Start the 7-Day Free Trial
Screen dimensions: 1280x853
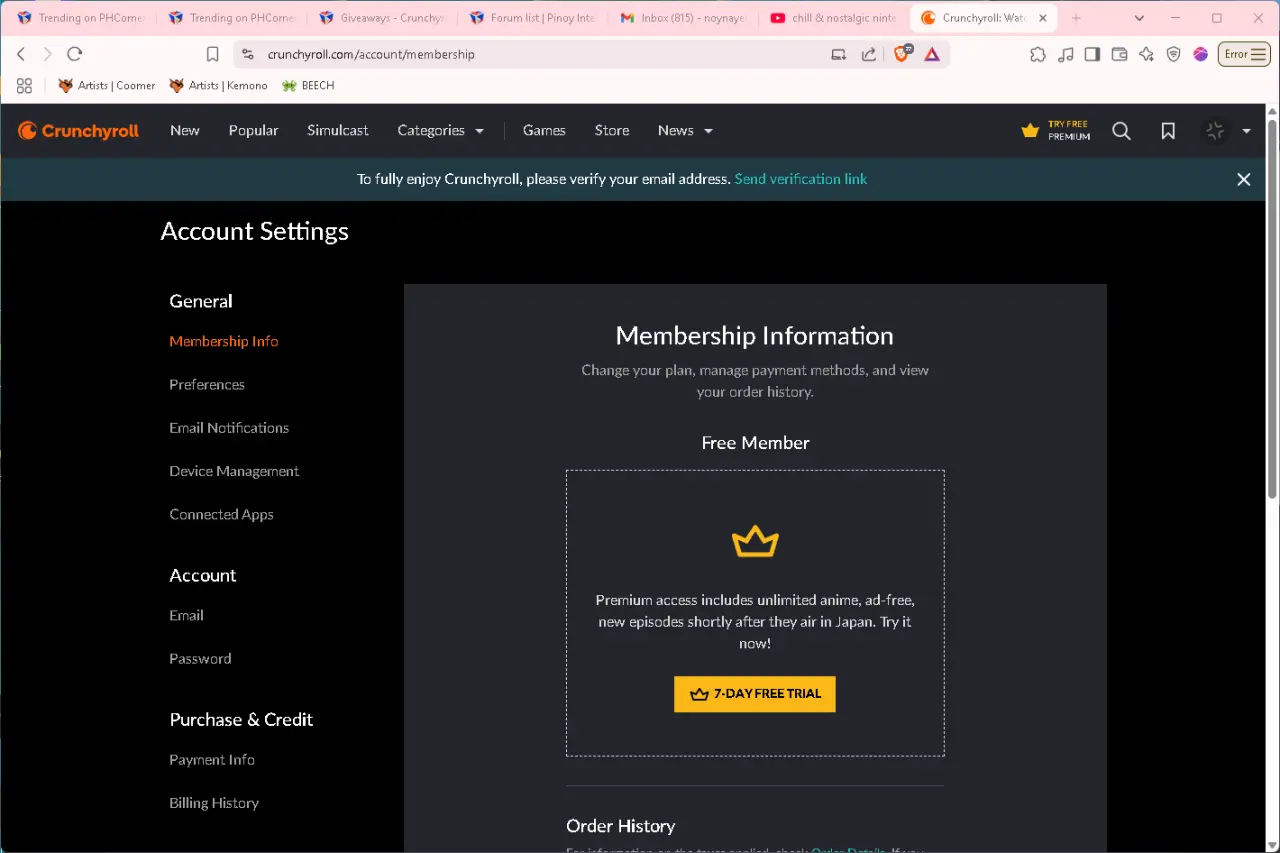755,694
